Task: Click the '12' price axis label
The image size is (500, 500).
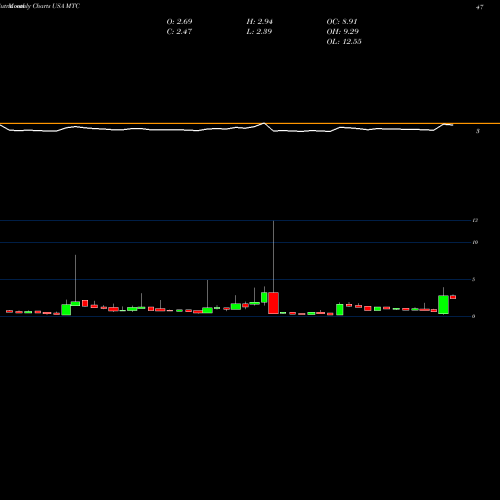Action: pyautogui.click(x=475, y=220)
